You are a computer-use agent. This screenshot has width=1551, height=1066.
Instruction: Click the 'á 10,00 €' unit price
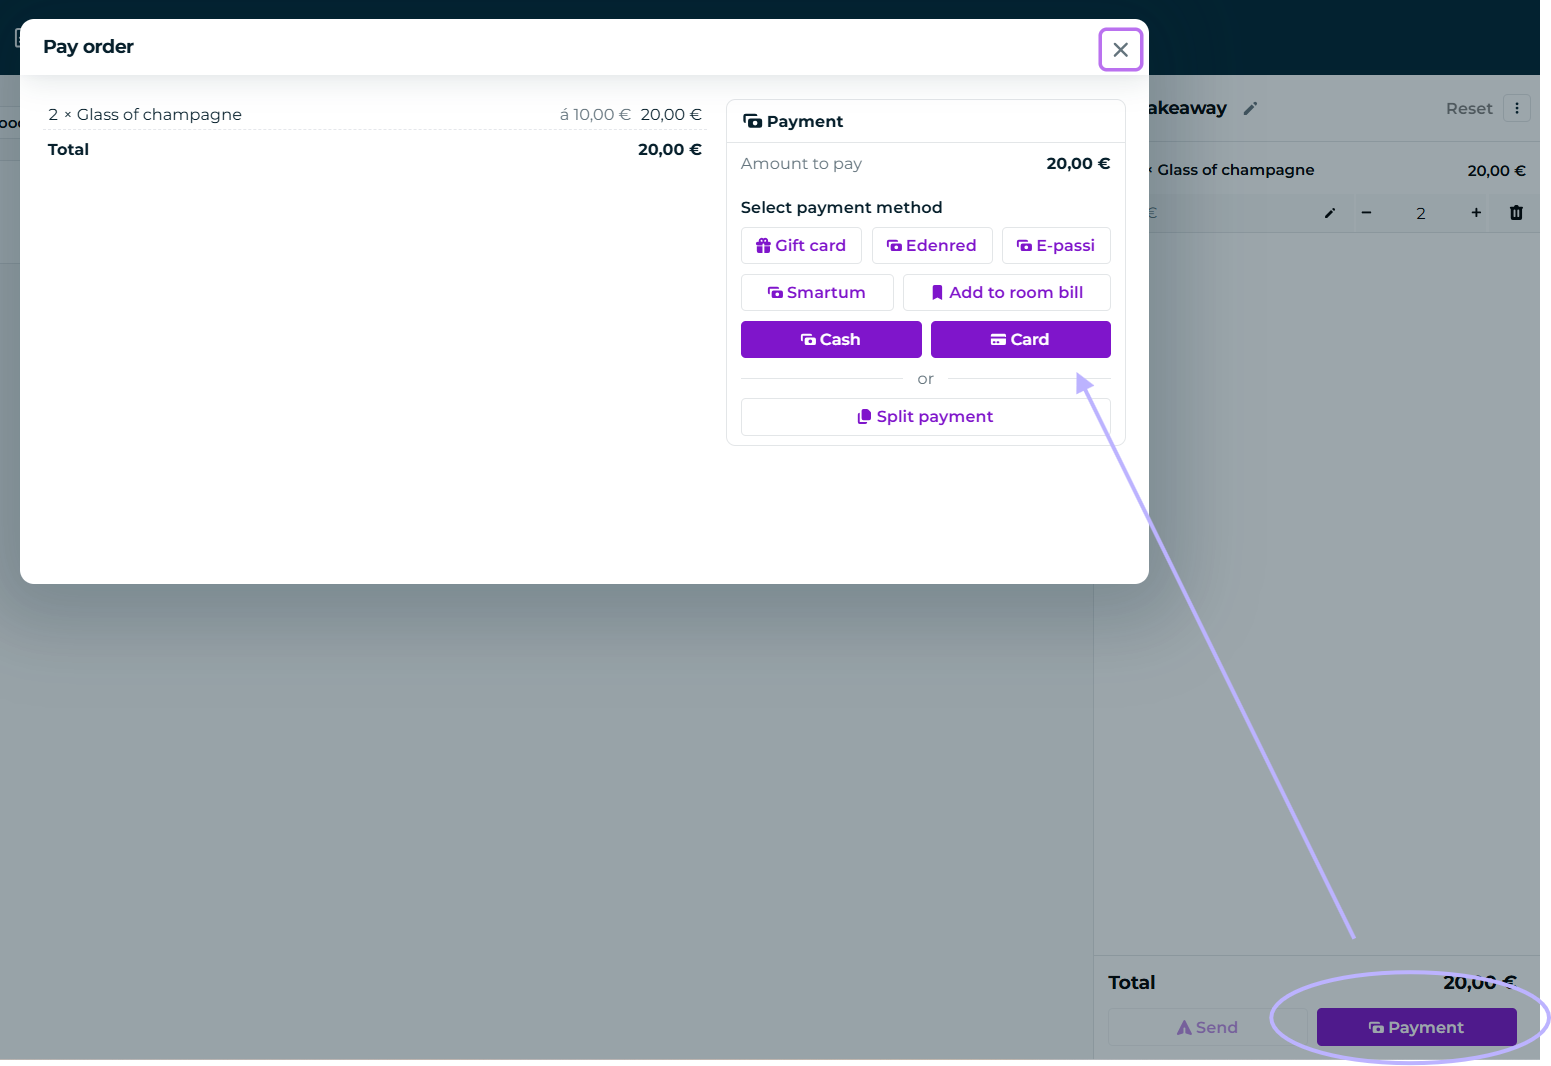(595, 114)
